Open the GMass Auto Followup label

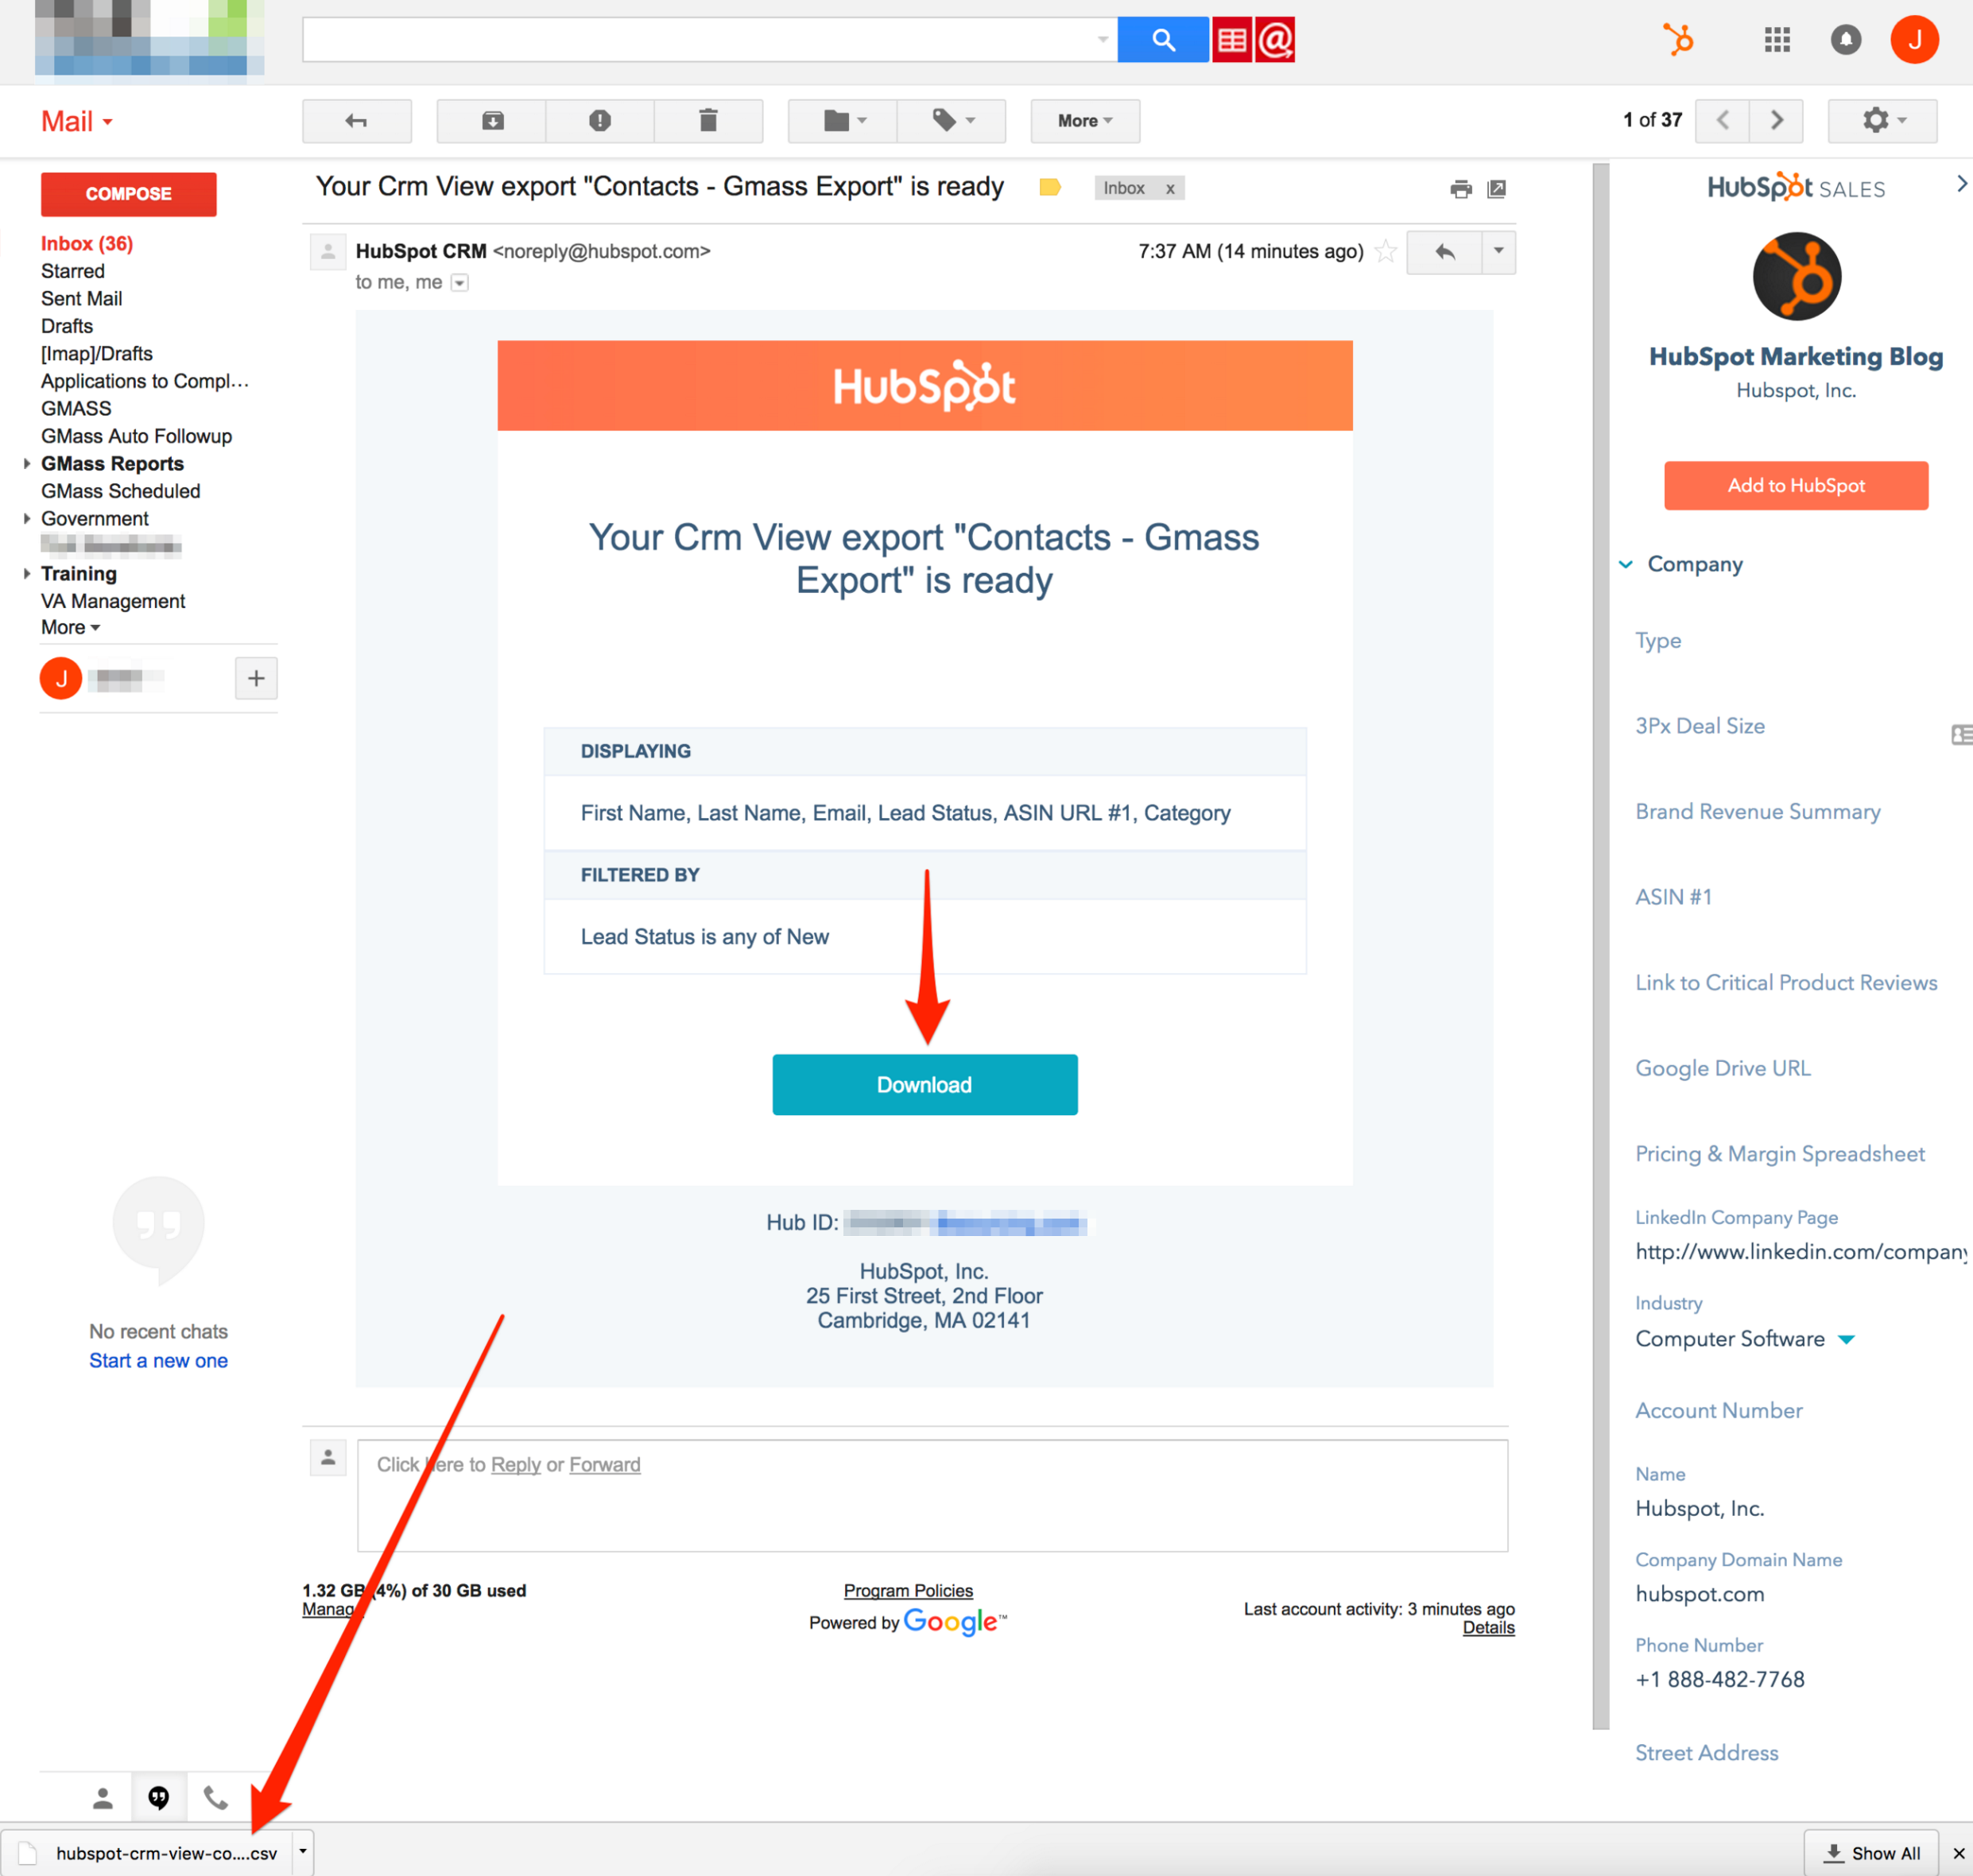(136, 436)
